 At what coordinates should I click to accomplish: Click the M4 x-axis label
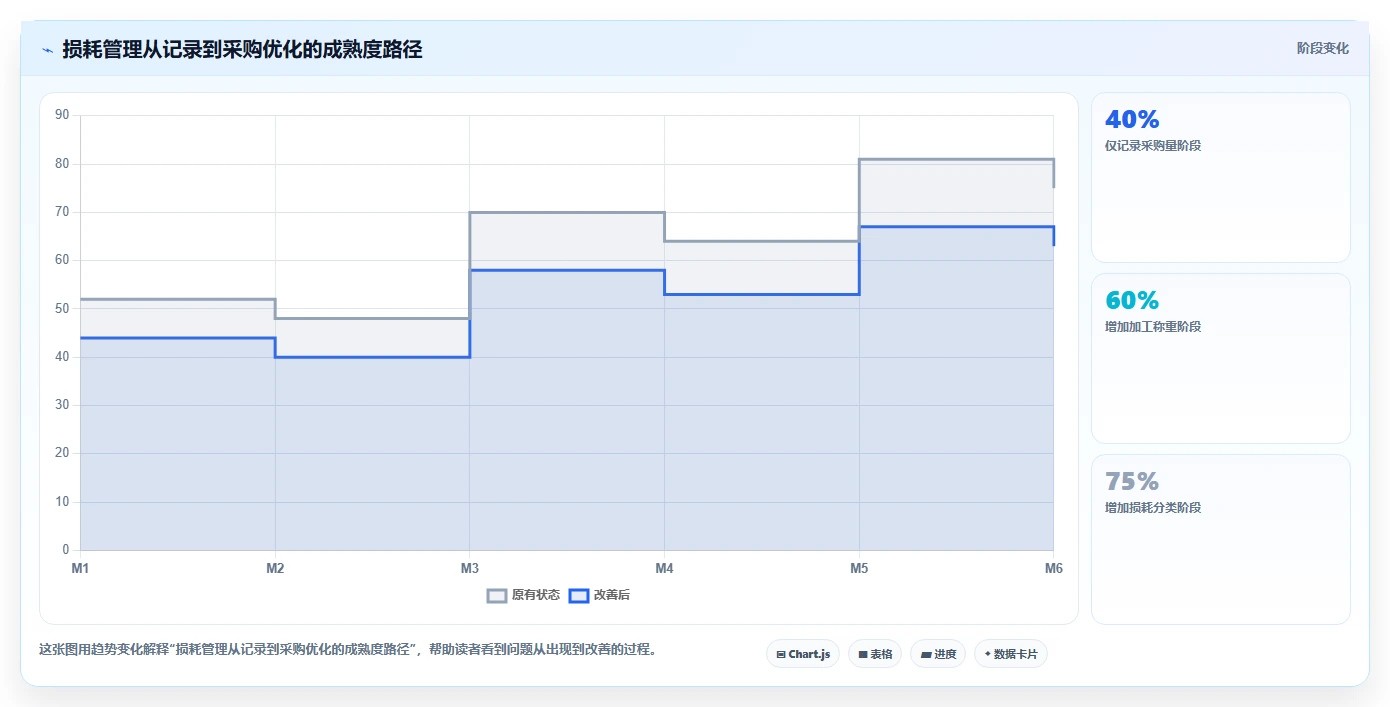(x=664, y=568)
